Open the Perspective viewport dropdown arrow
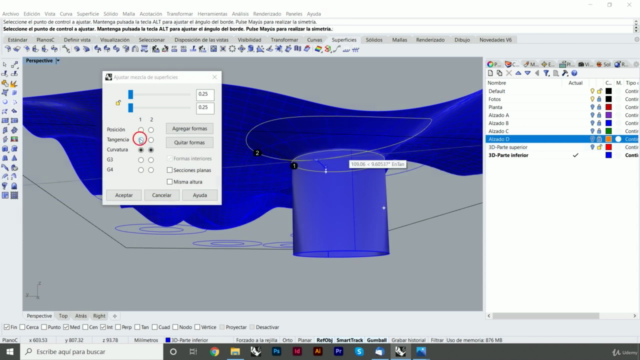Screen dimensions: 640x360 [58, 60]
